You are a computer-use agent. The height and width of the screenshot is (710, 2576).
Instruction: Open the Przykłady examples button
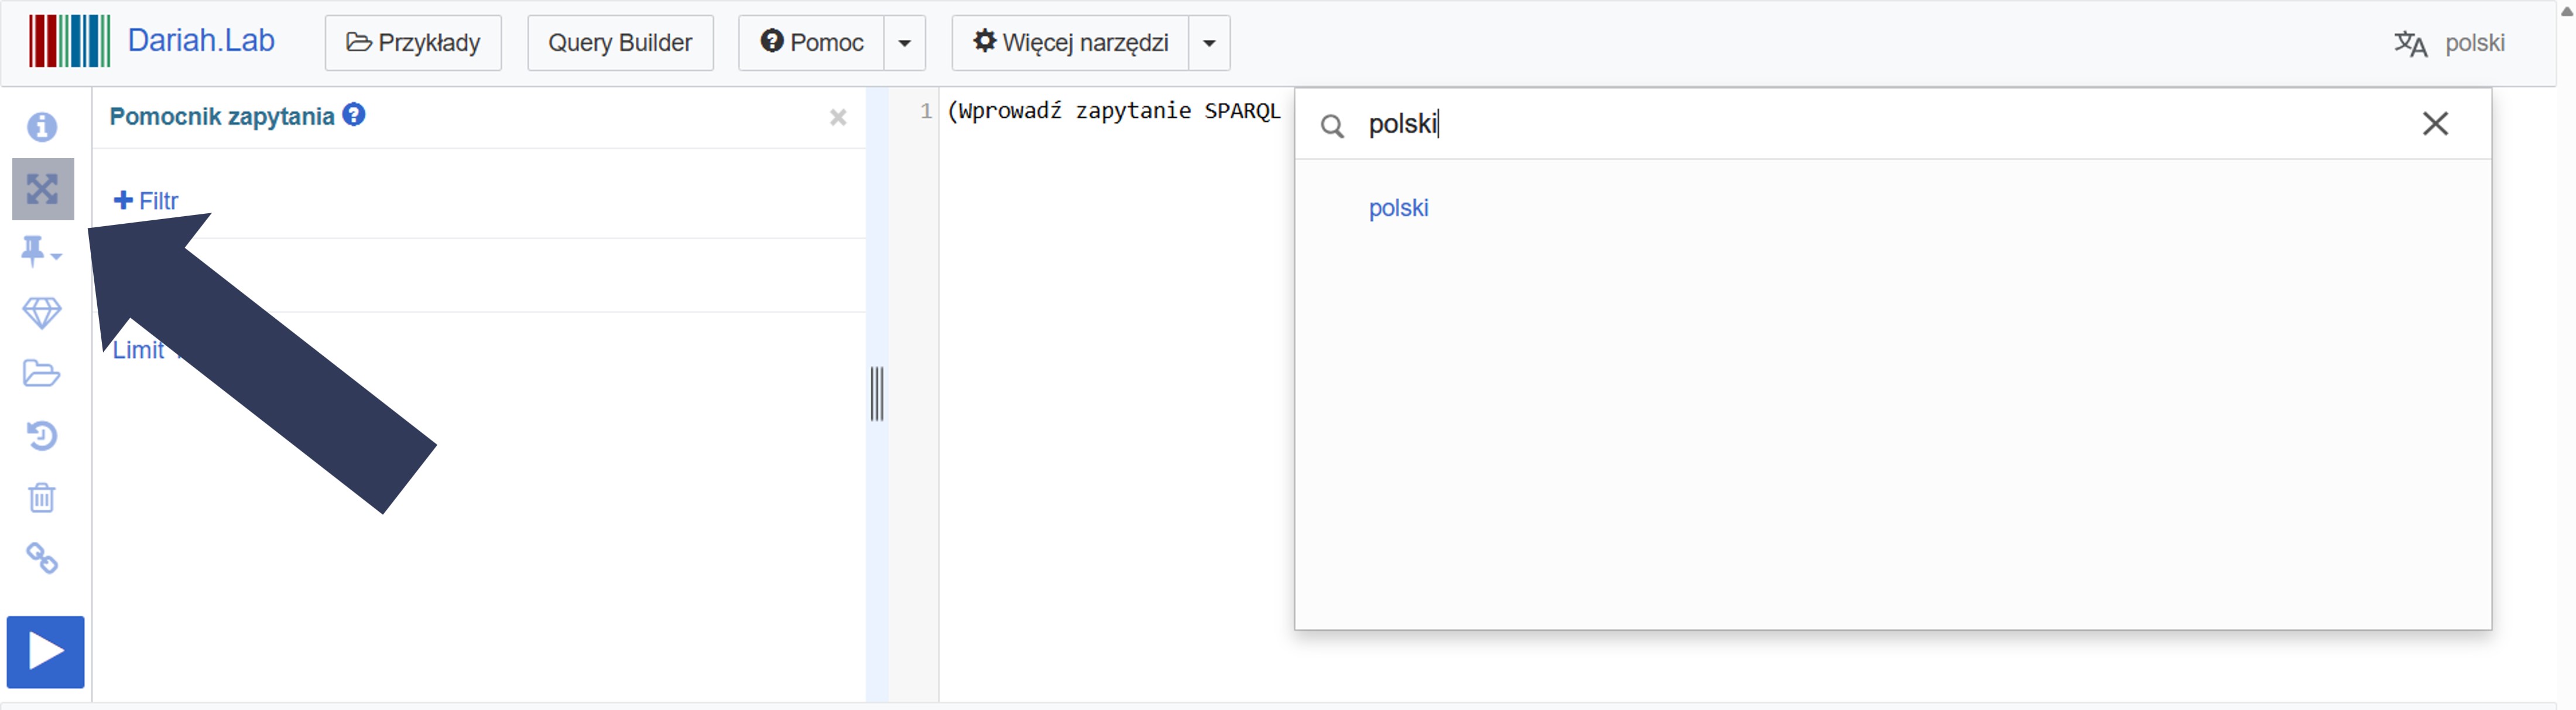click(413, 43)
